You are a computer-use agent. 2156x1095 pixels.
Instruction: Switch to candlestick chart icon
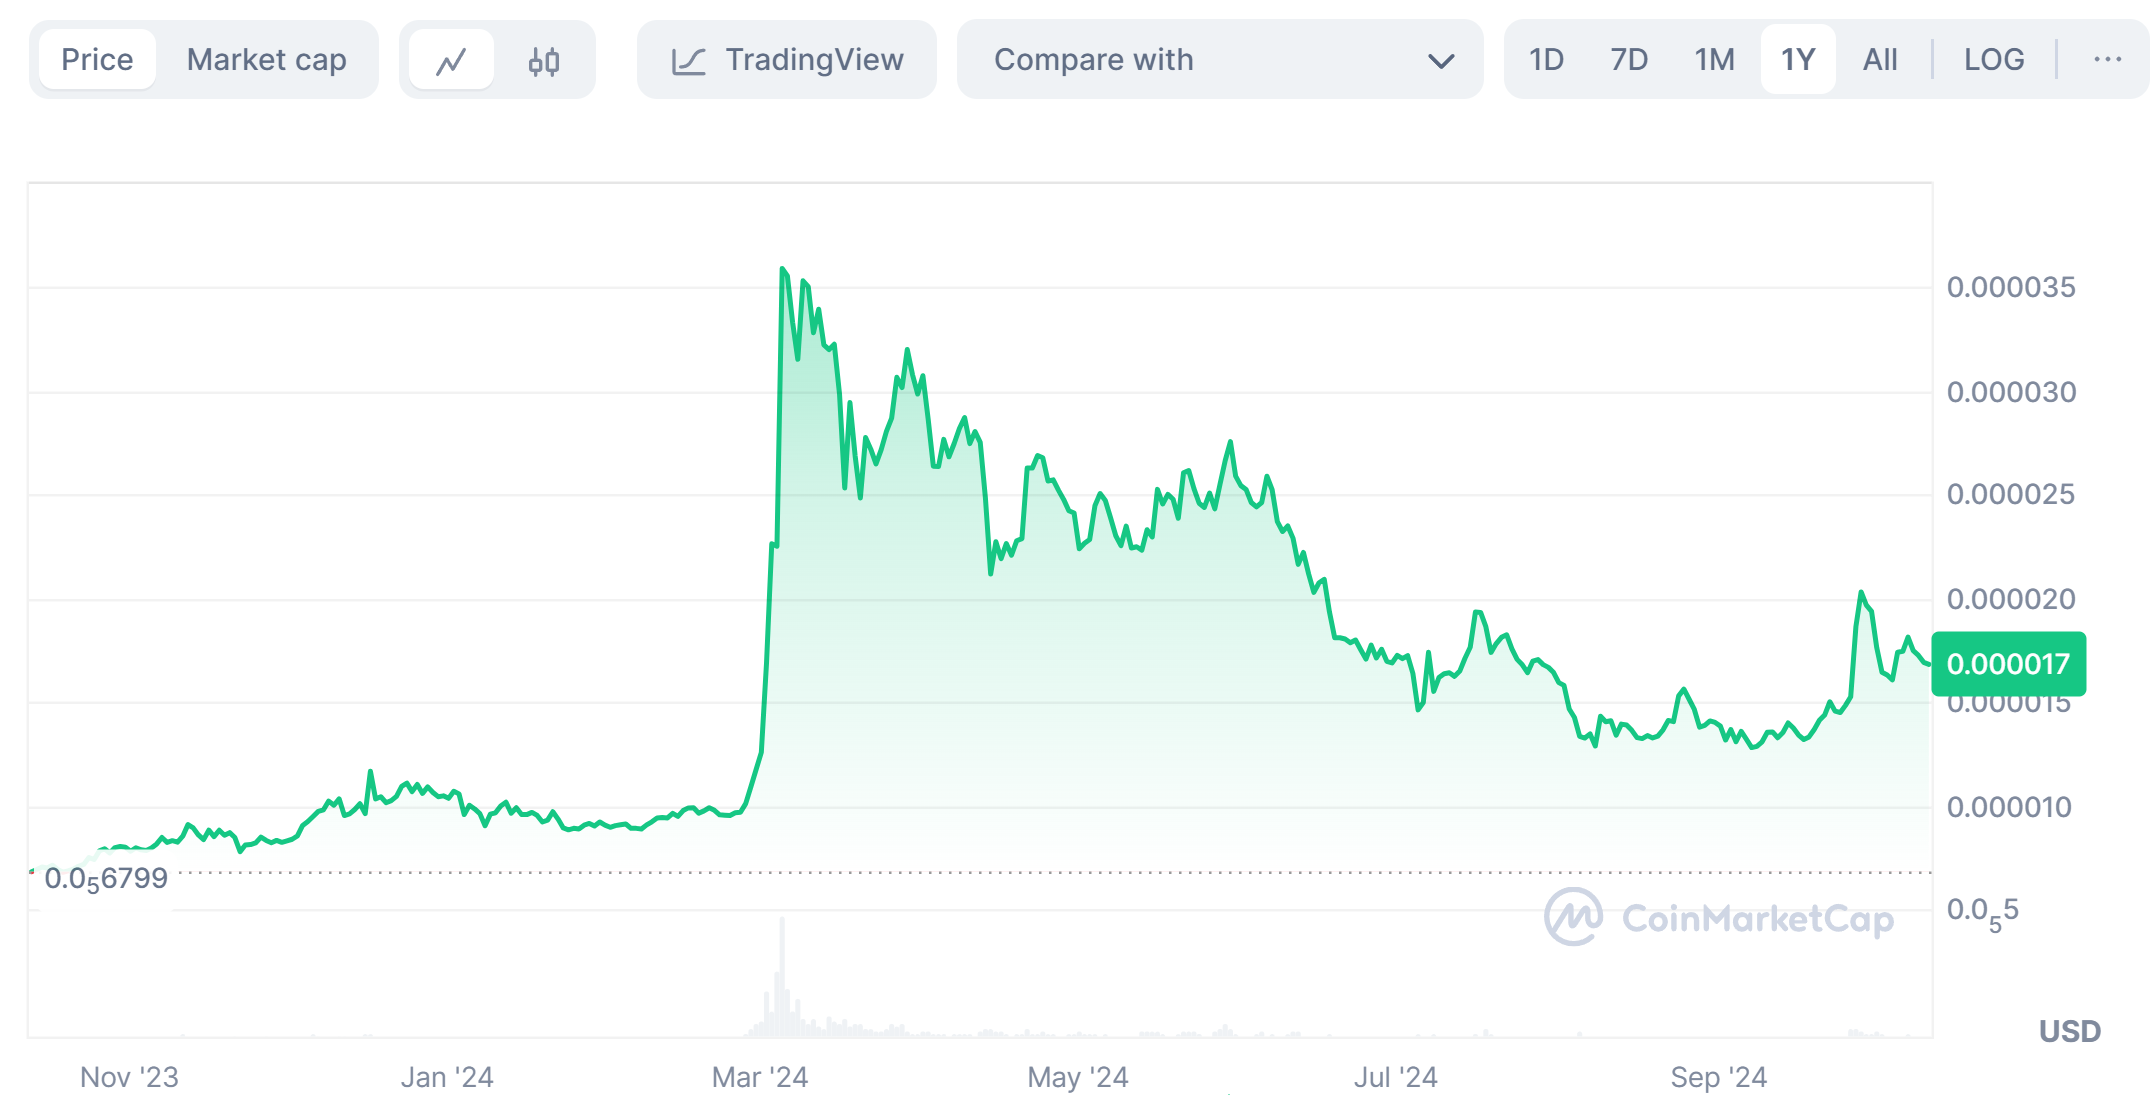(543, 61)
